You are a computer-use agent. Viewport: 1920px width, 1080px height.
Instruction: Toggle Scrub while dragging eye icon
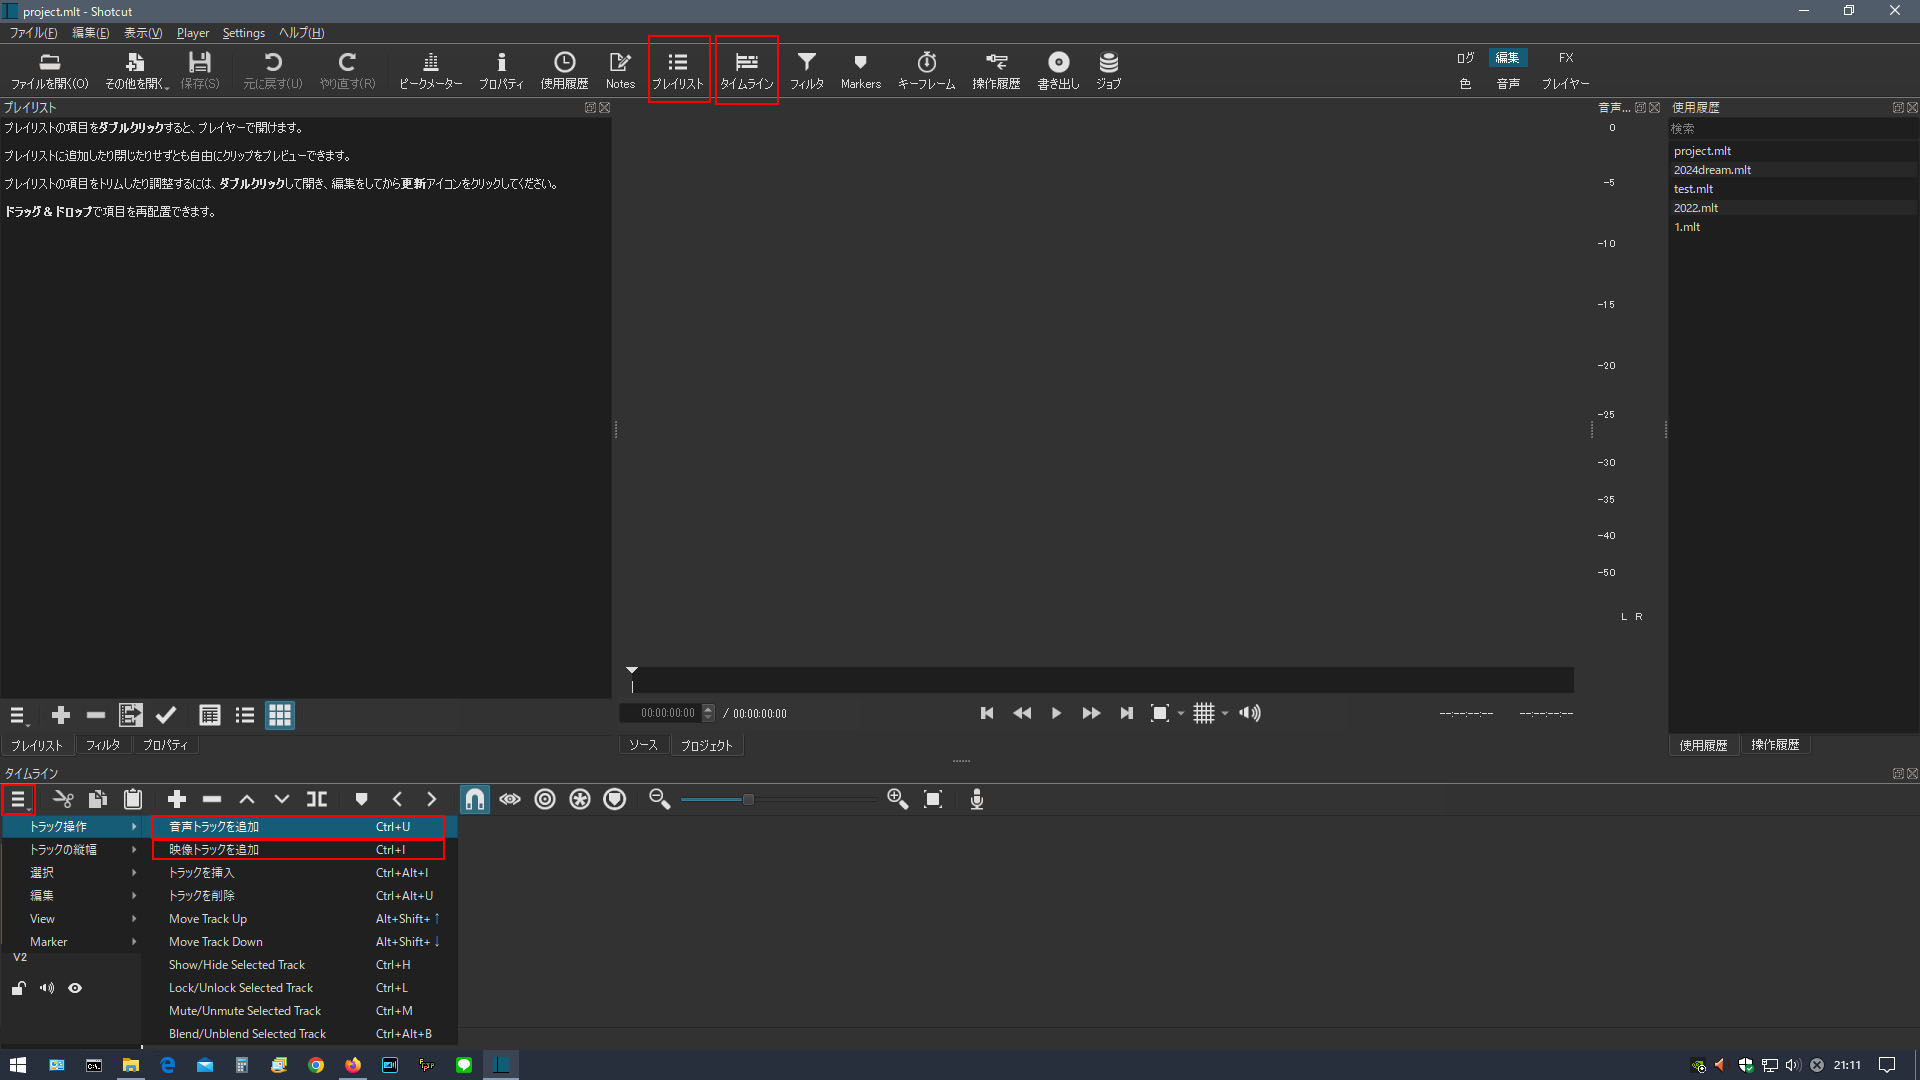[510, 799]
